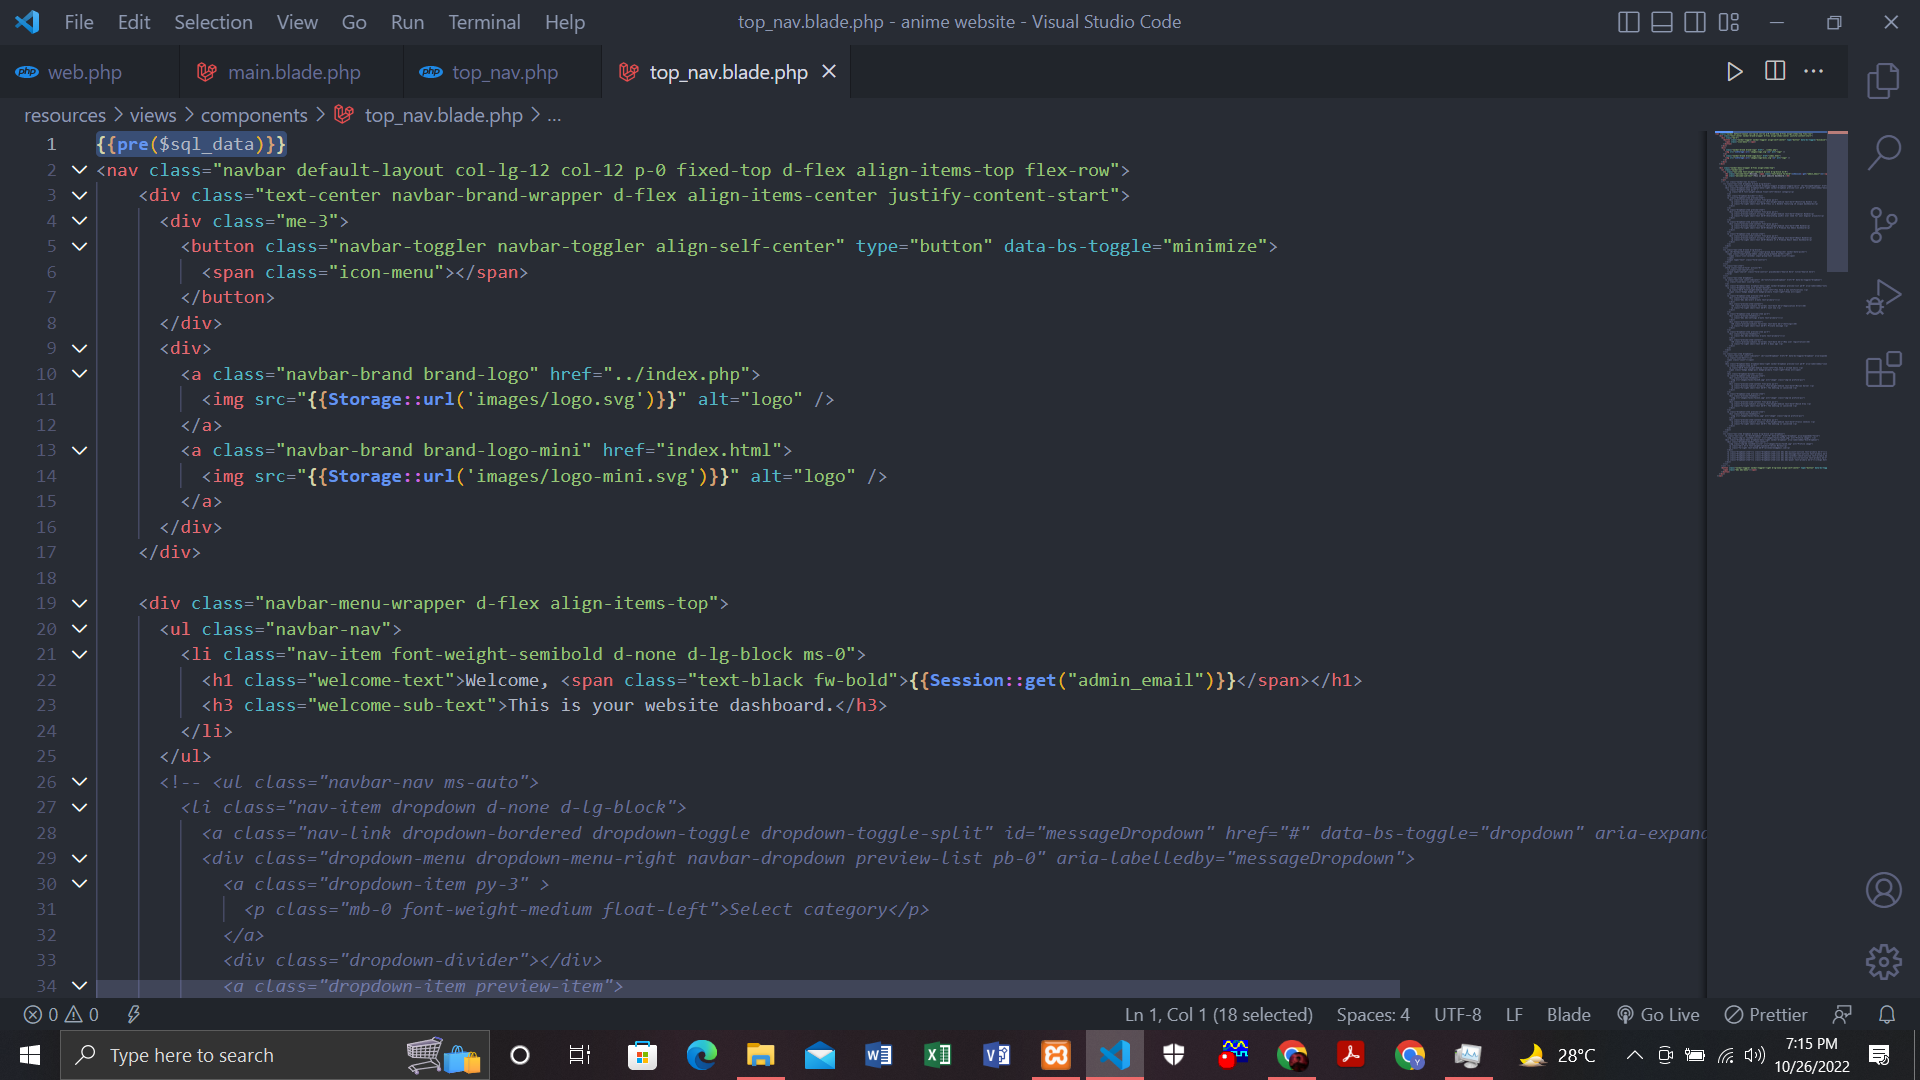Change file encoding UTF-8
The width and height of the screenshot is (1920, 1080).
(1457, 1015)
